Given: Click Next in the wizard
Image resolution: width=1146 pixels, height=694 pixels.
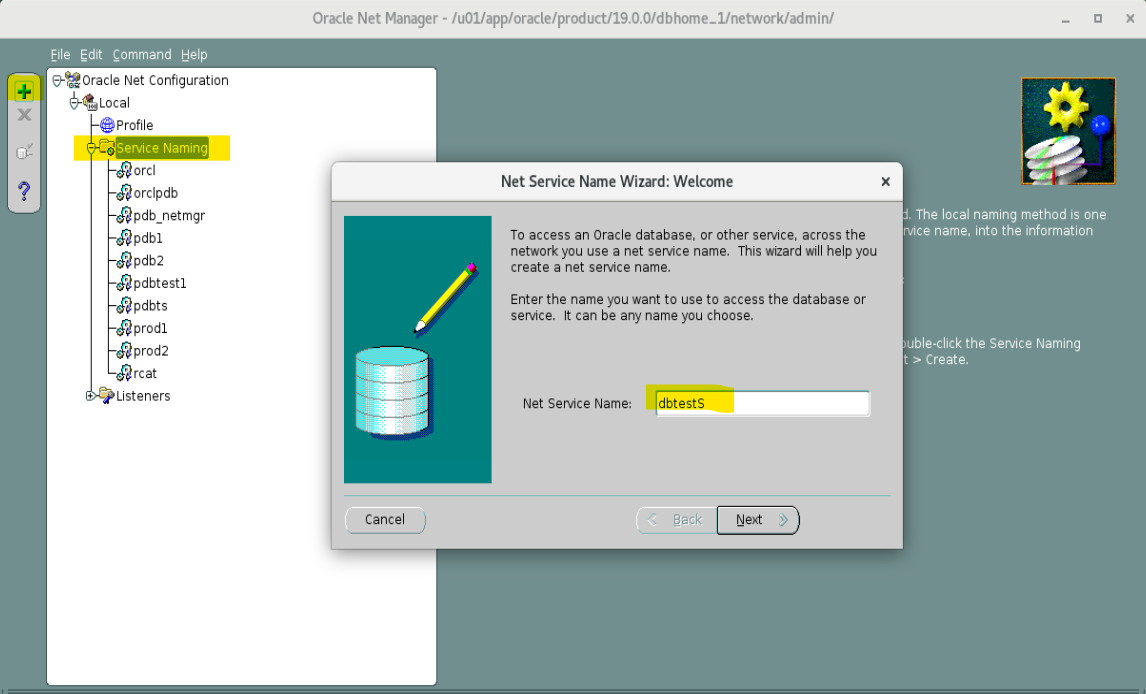Looking at the screenshot, I should click(758, 520).
